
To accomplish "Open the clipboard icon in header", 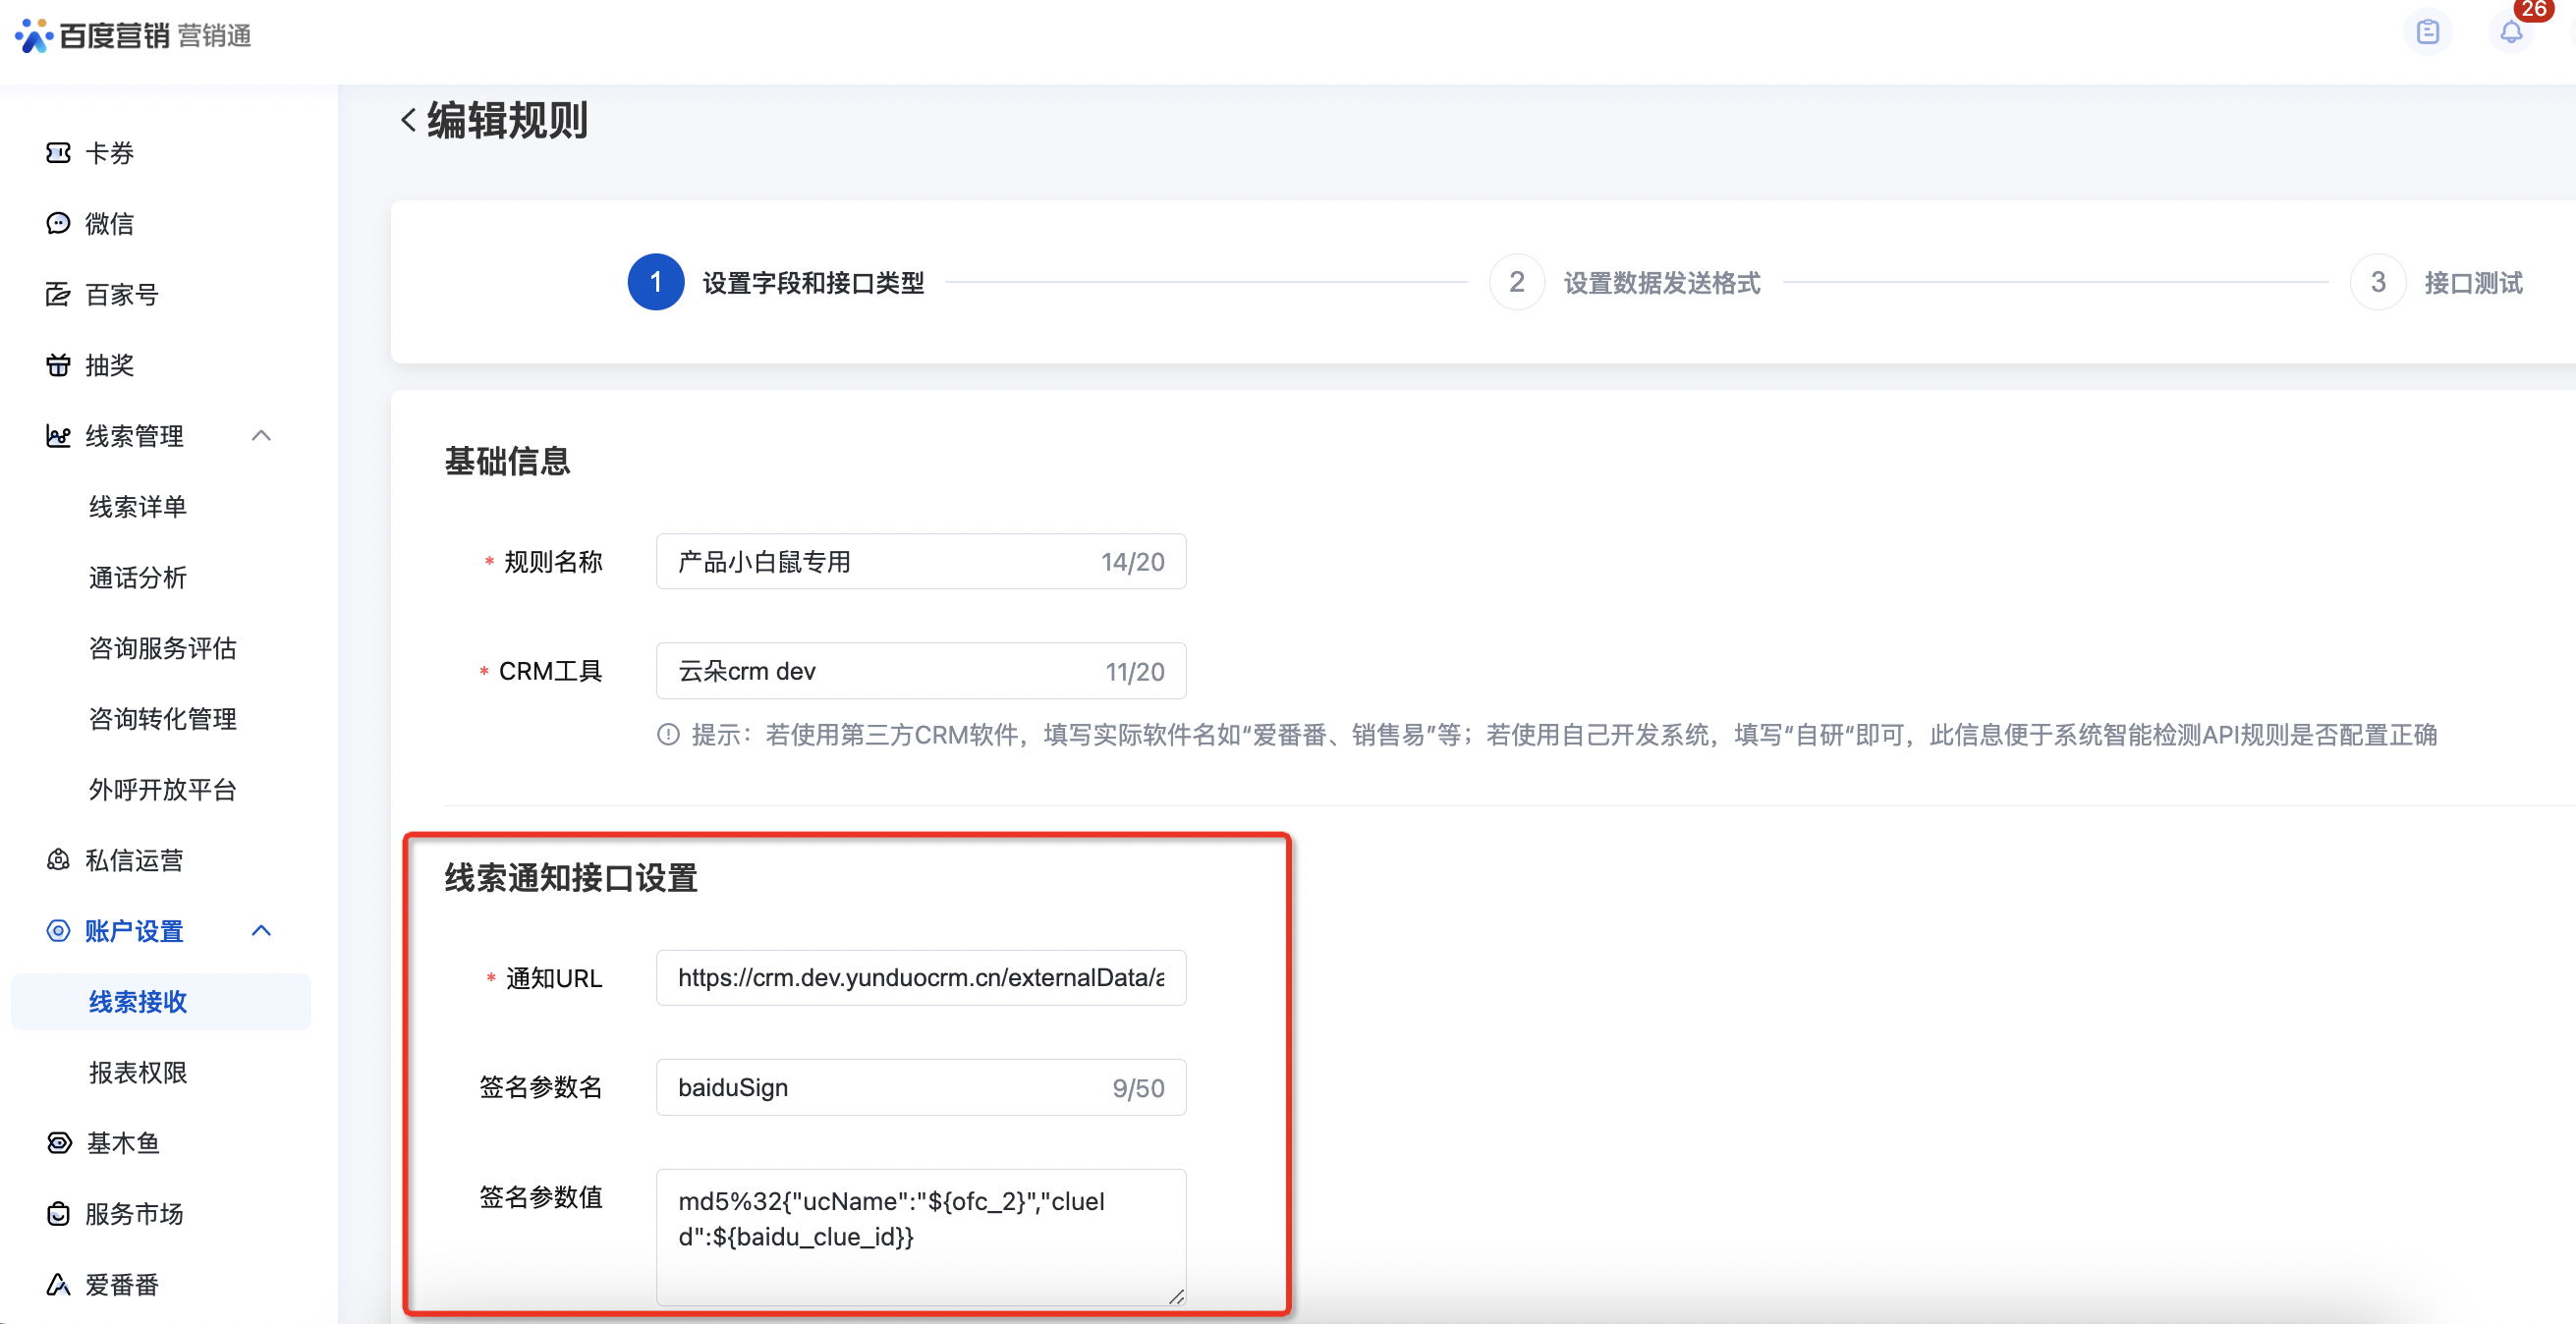I will 2427,33.
